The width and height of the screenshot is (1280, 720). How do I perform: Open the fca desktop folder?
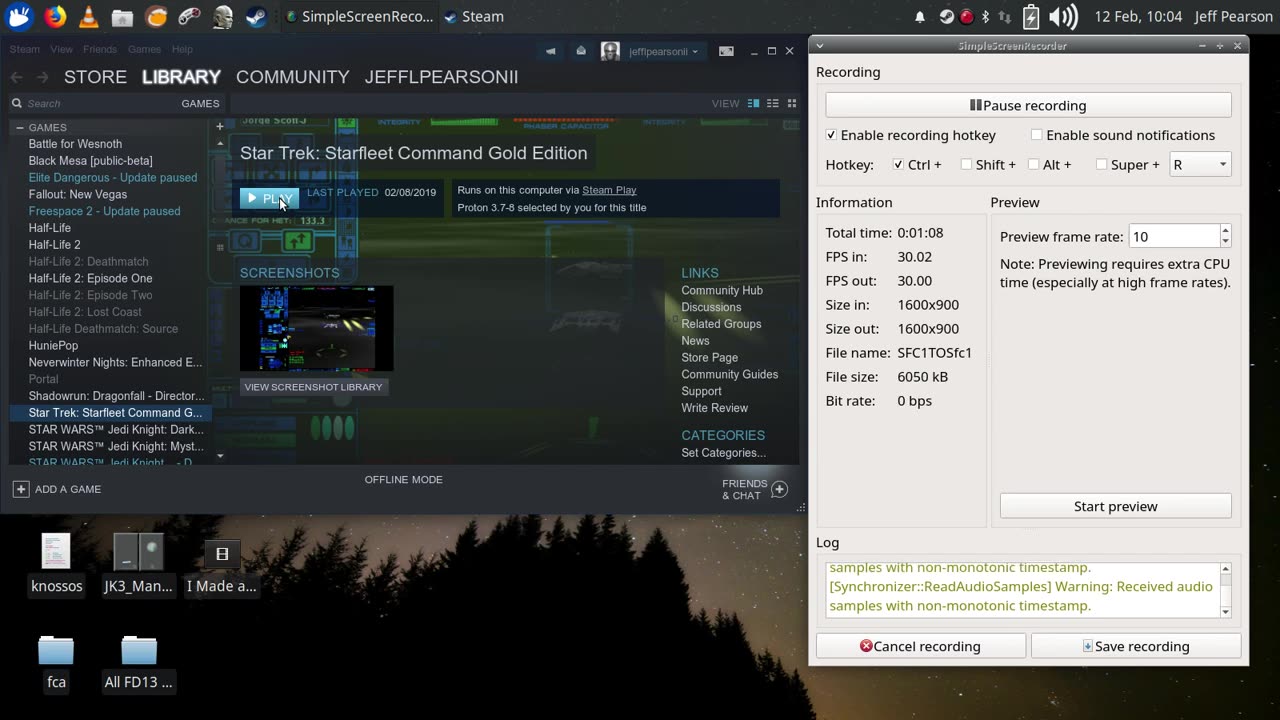[x=56, y=662]
